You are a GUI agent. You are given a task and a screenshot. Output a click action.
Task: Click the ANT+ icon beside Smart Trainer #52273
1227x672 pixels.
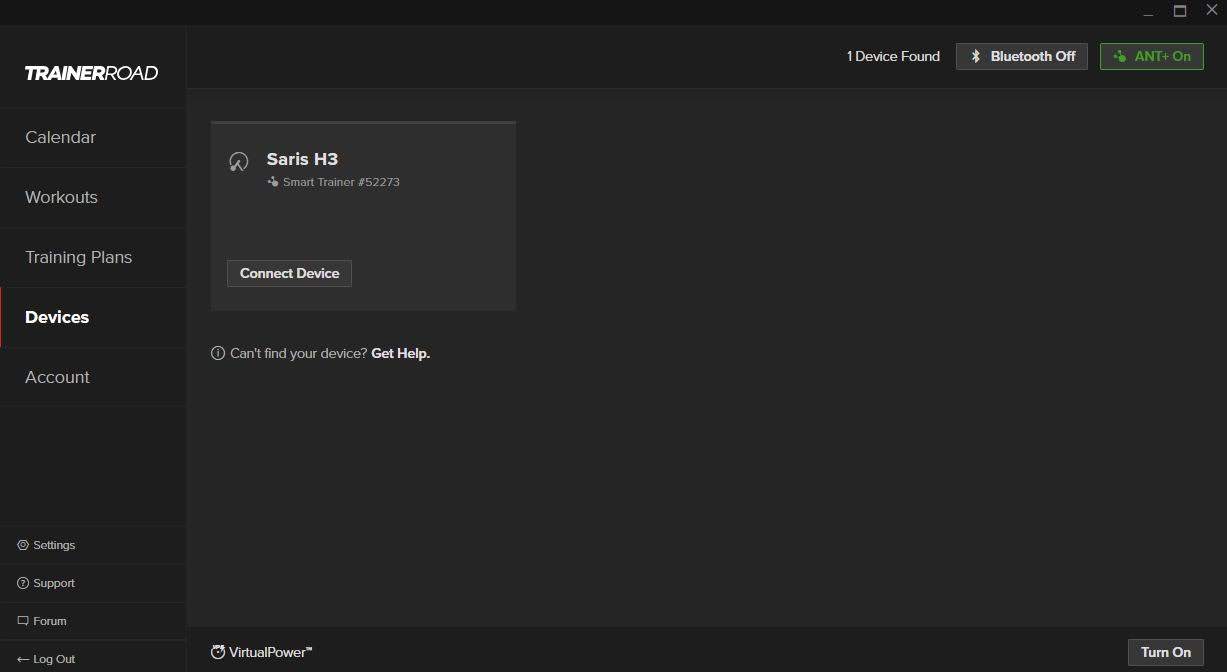(273, 182)
